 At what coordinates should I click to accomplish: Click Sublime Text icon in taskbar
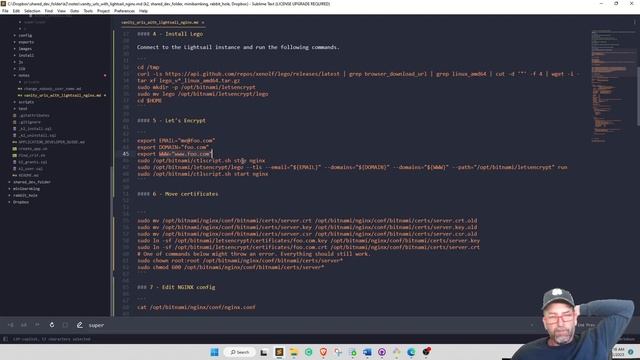279,352
